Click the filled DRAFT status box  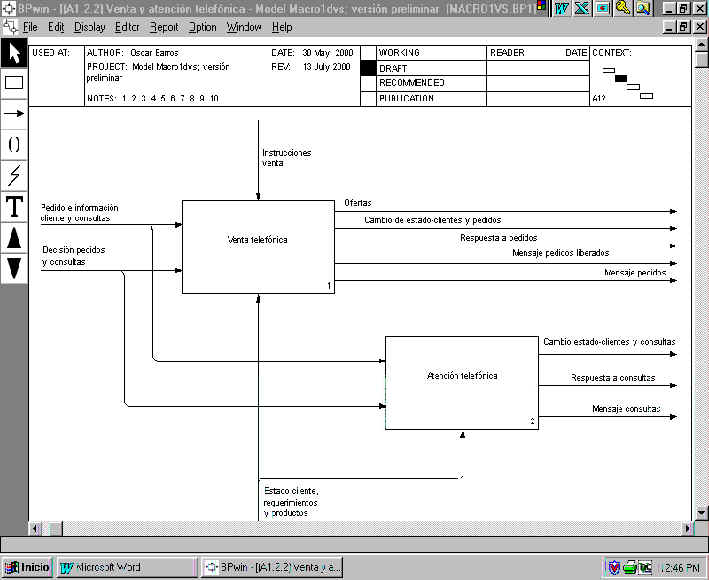pyautogui.click(x=369, y=68)
